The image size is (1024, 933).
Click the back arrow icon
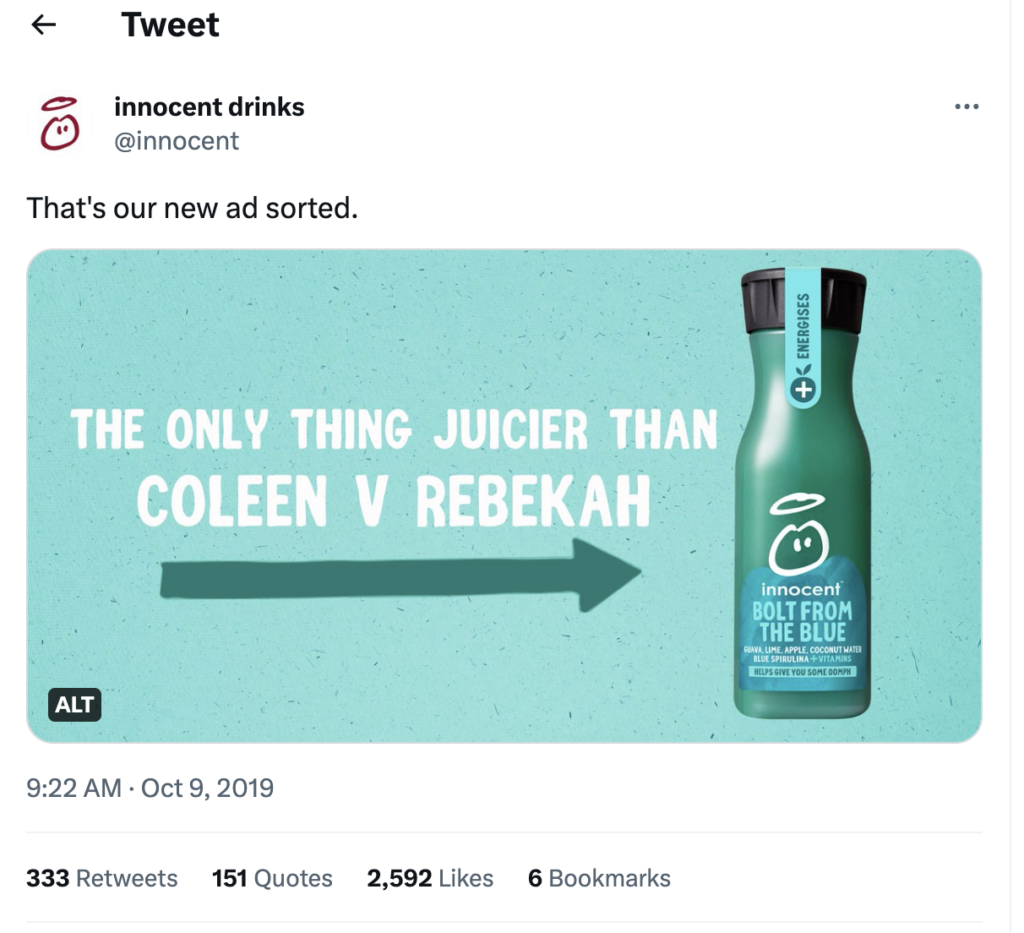(x=44, y=25)
